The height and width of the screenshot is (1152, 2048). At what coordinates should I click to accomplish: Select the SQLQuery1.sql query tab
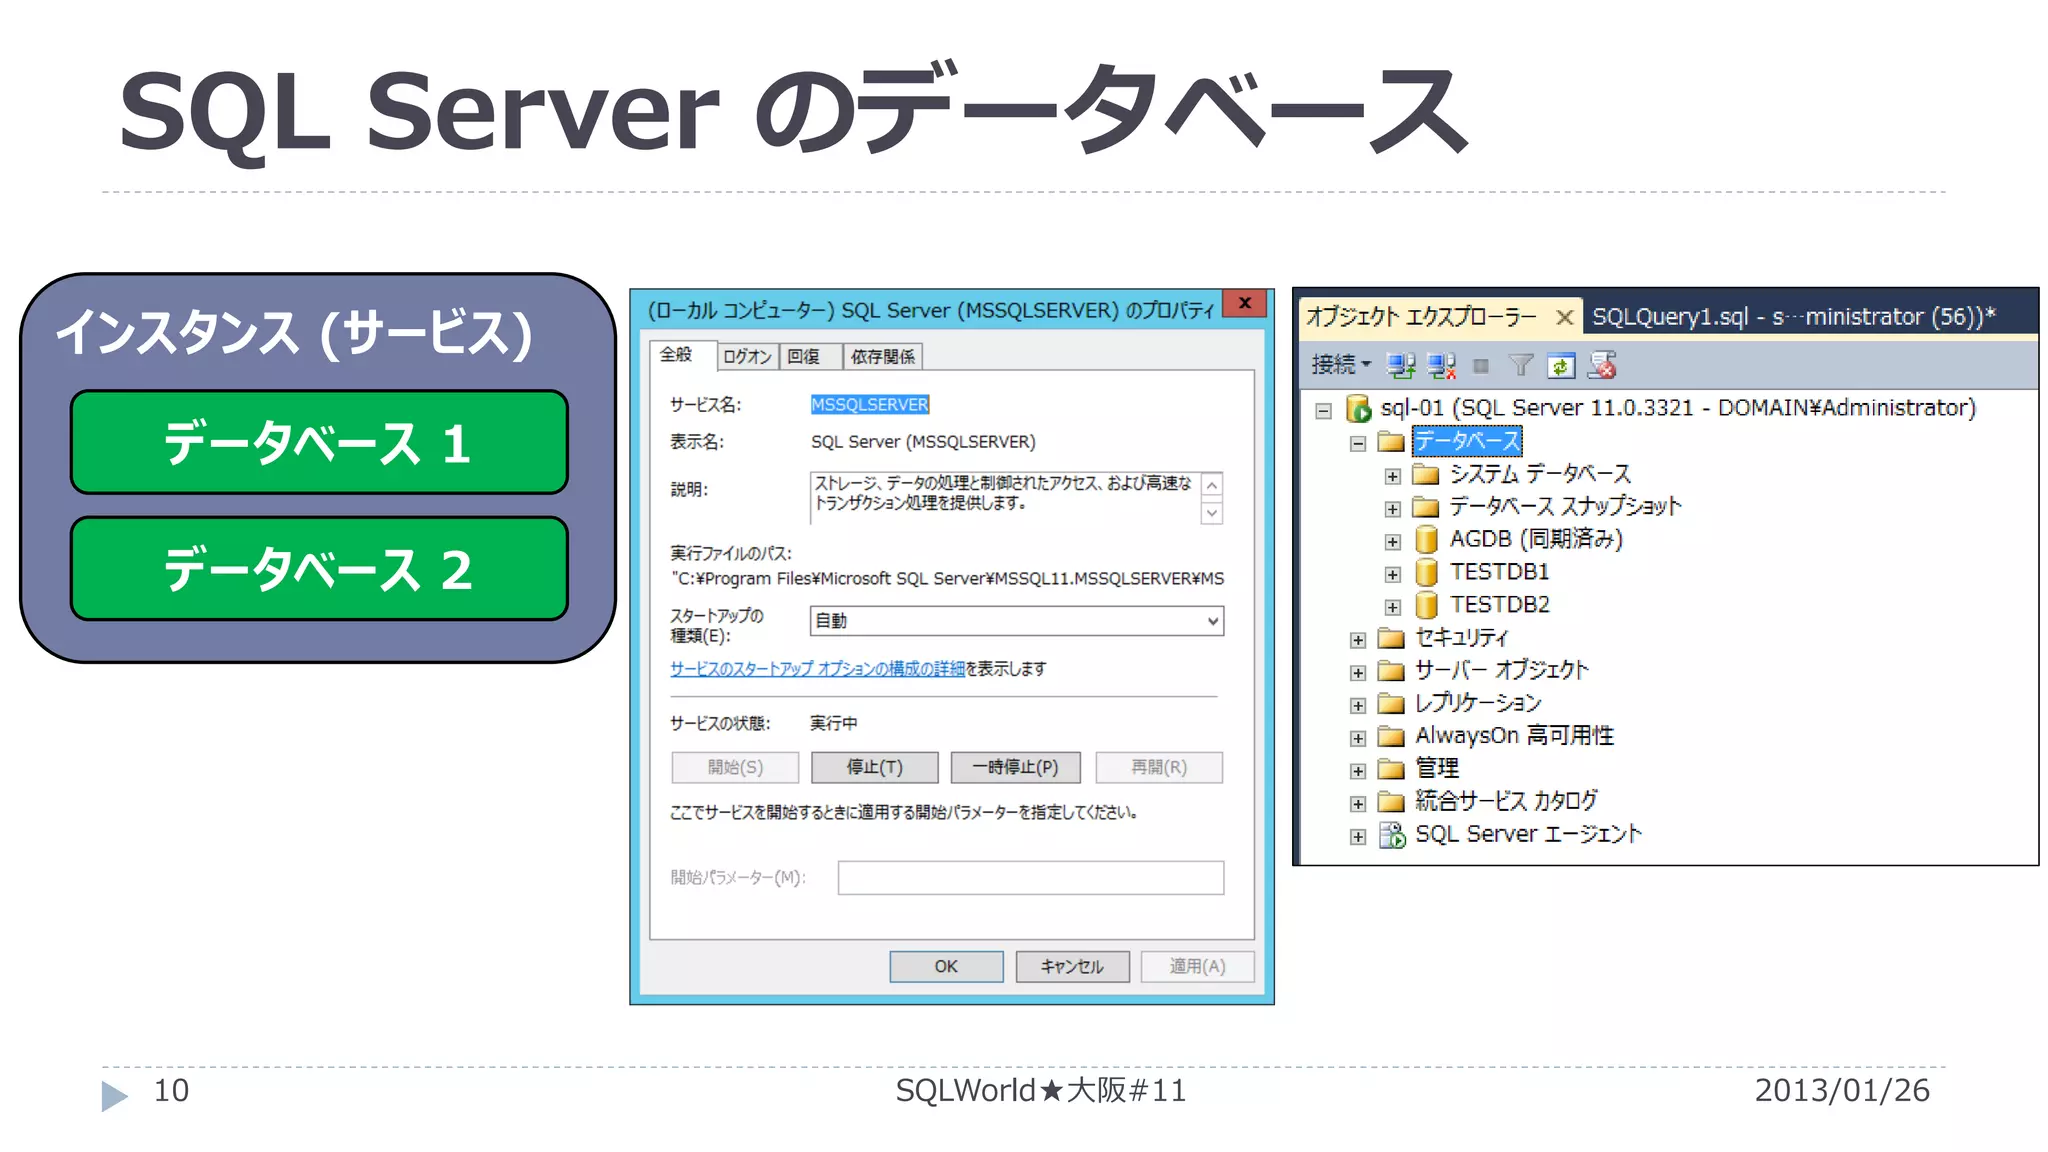coord(1794,317)
